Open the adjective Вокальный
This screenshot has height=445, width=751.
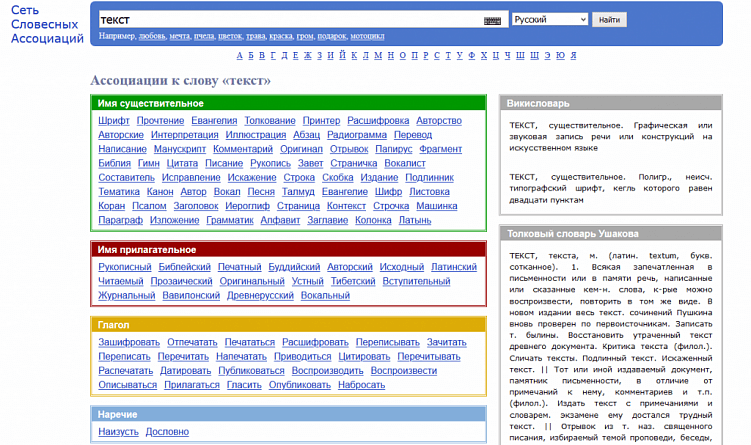pyautogui.click(x=325, y=296)
